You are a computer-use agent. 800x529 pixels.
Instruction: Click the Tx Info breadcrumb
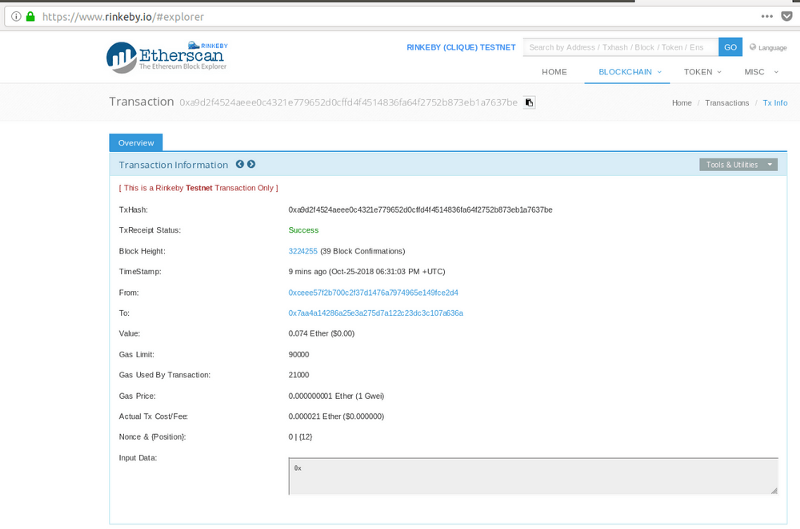[x=775, y=103]
